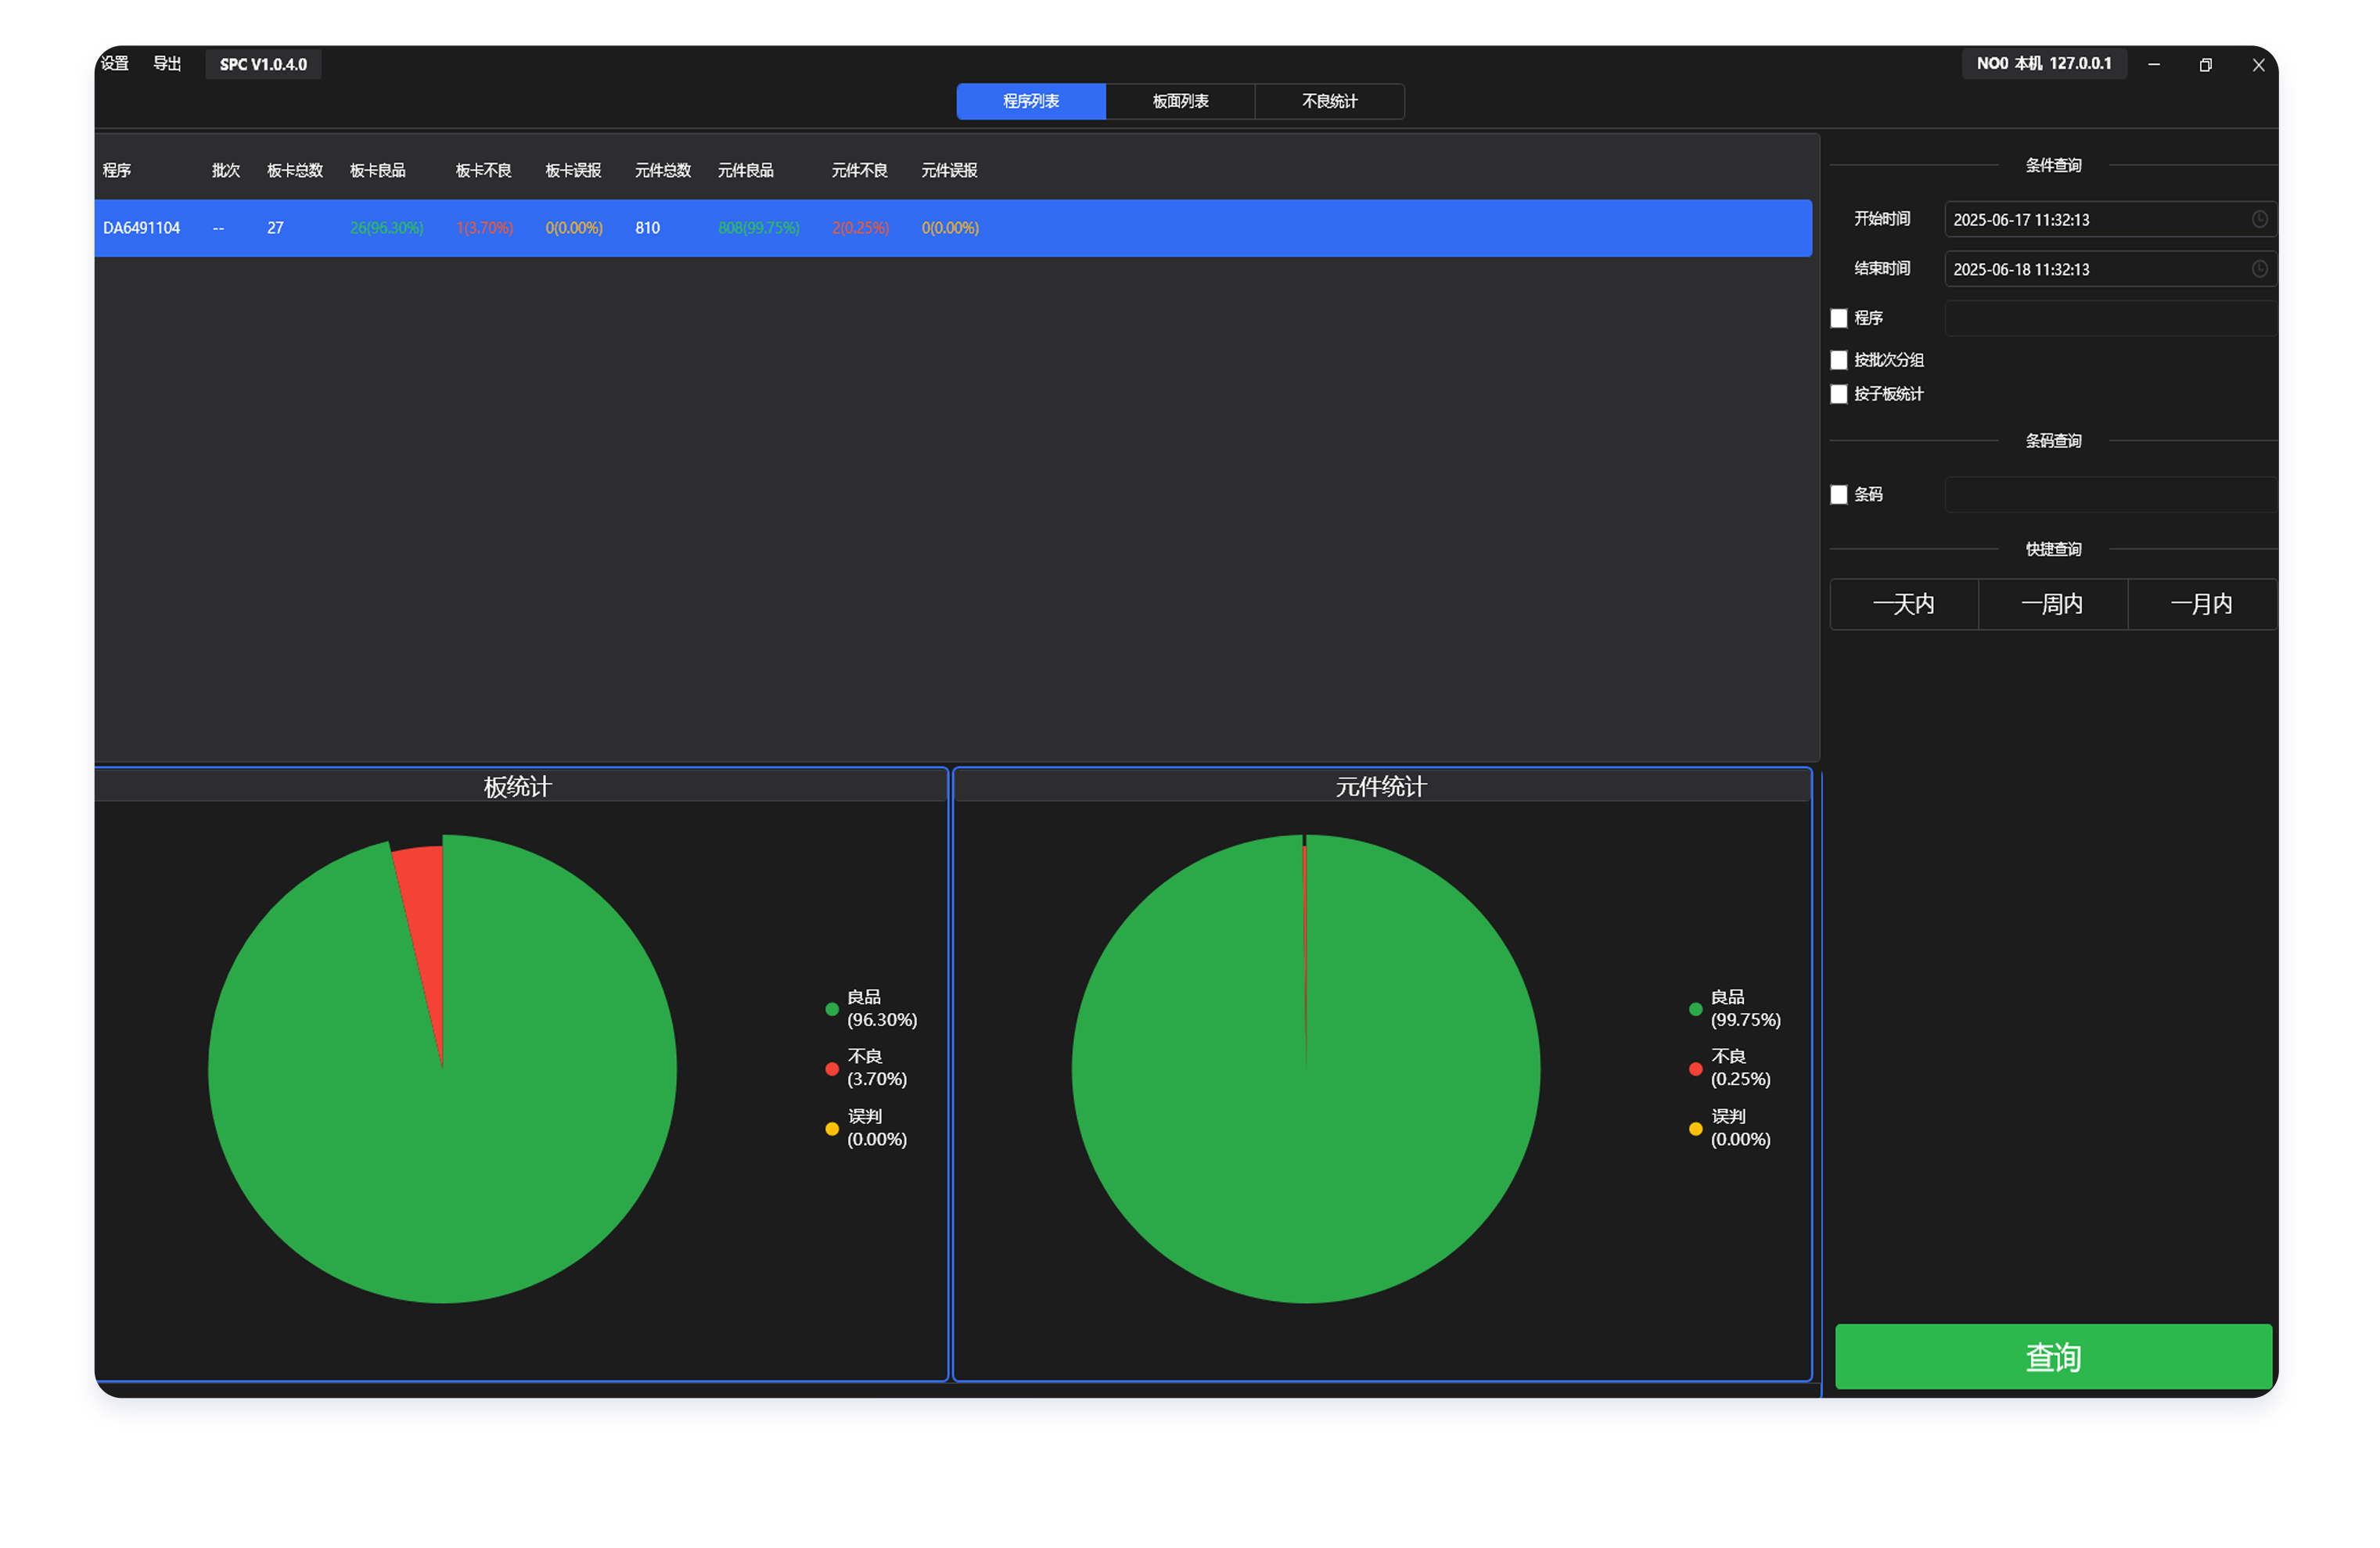Select the 一周内 quick query button
The width and height of the screenshot is (2380, 1548).
point(2052,604)
